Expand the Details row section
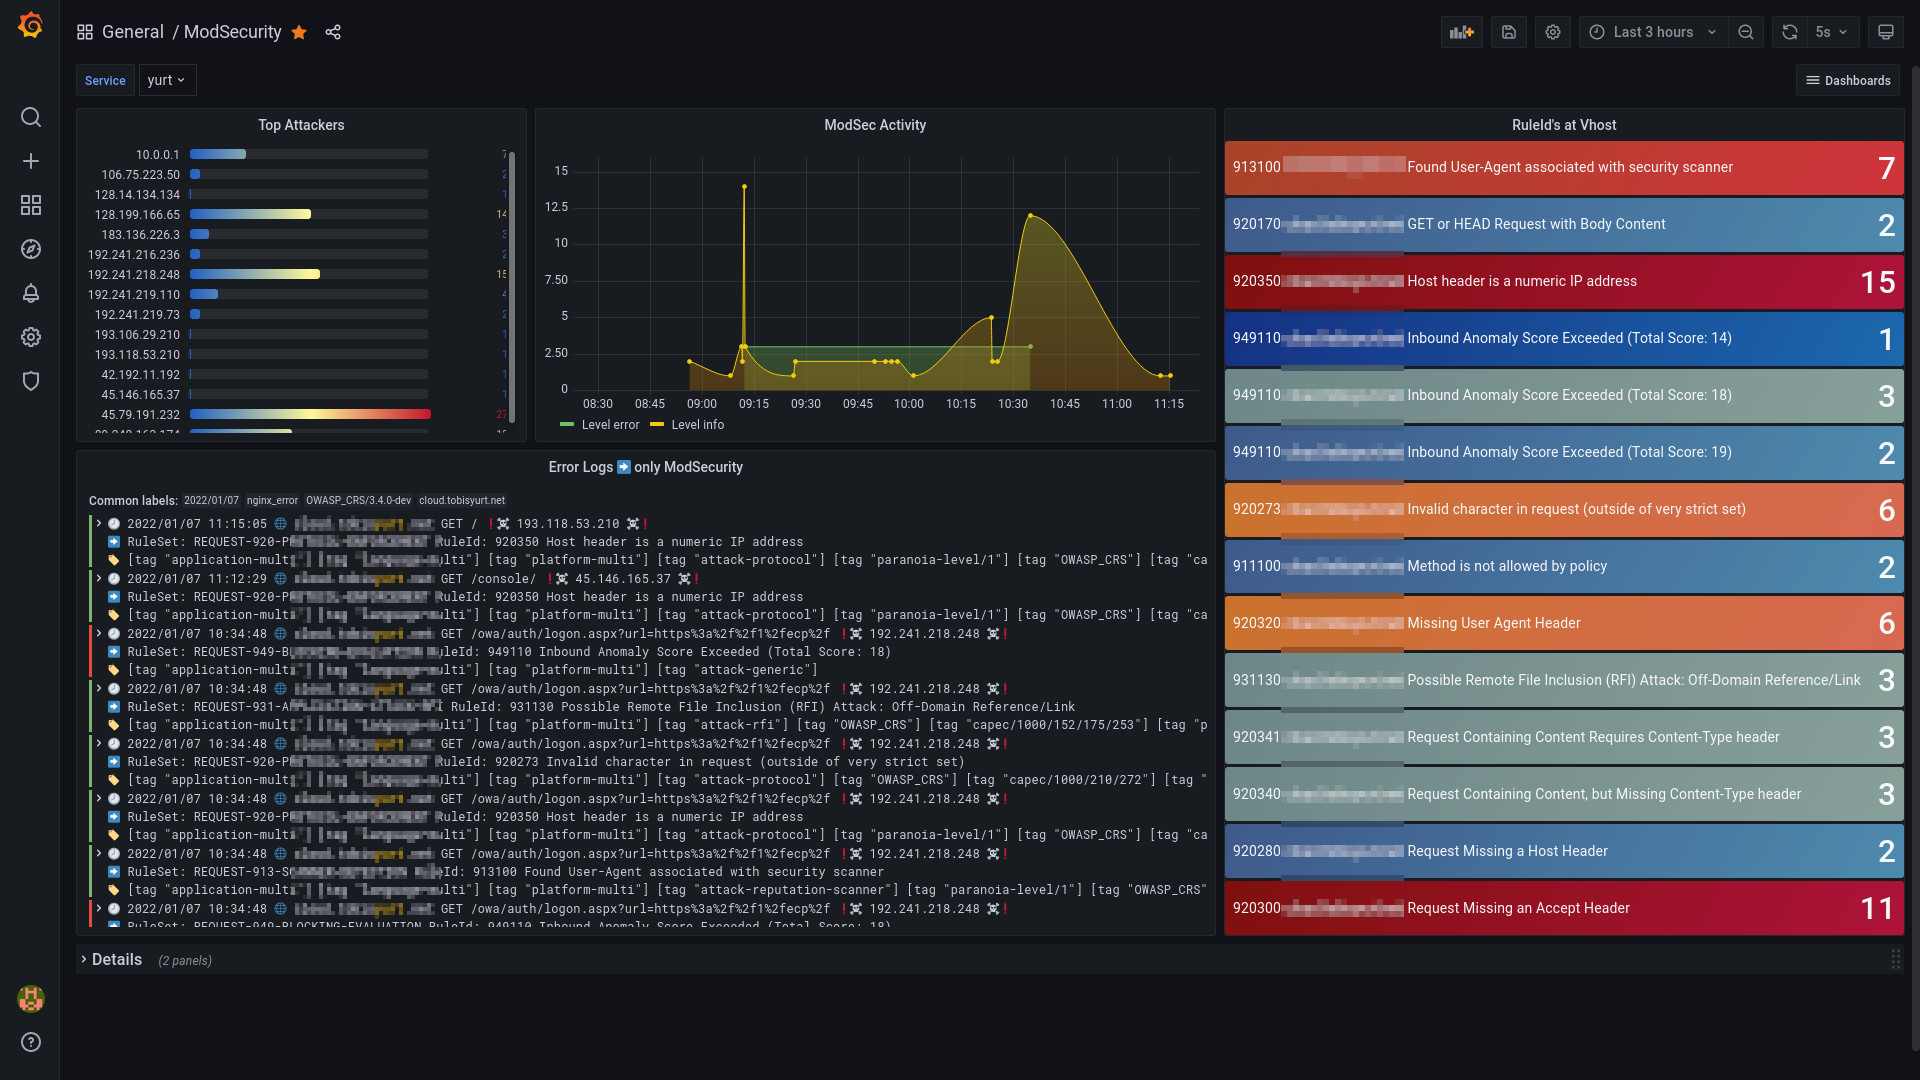 (x=116, y=959)
